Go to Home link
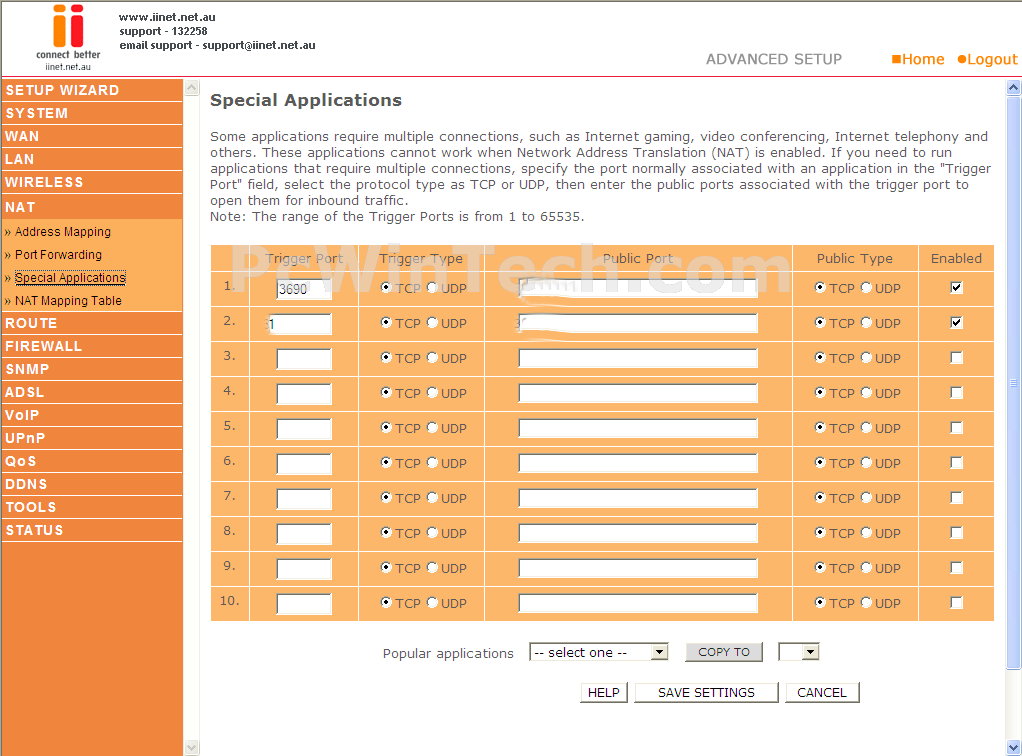The width and height of the screenshot is (1022, 756). point(918,59)
